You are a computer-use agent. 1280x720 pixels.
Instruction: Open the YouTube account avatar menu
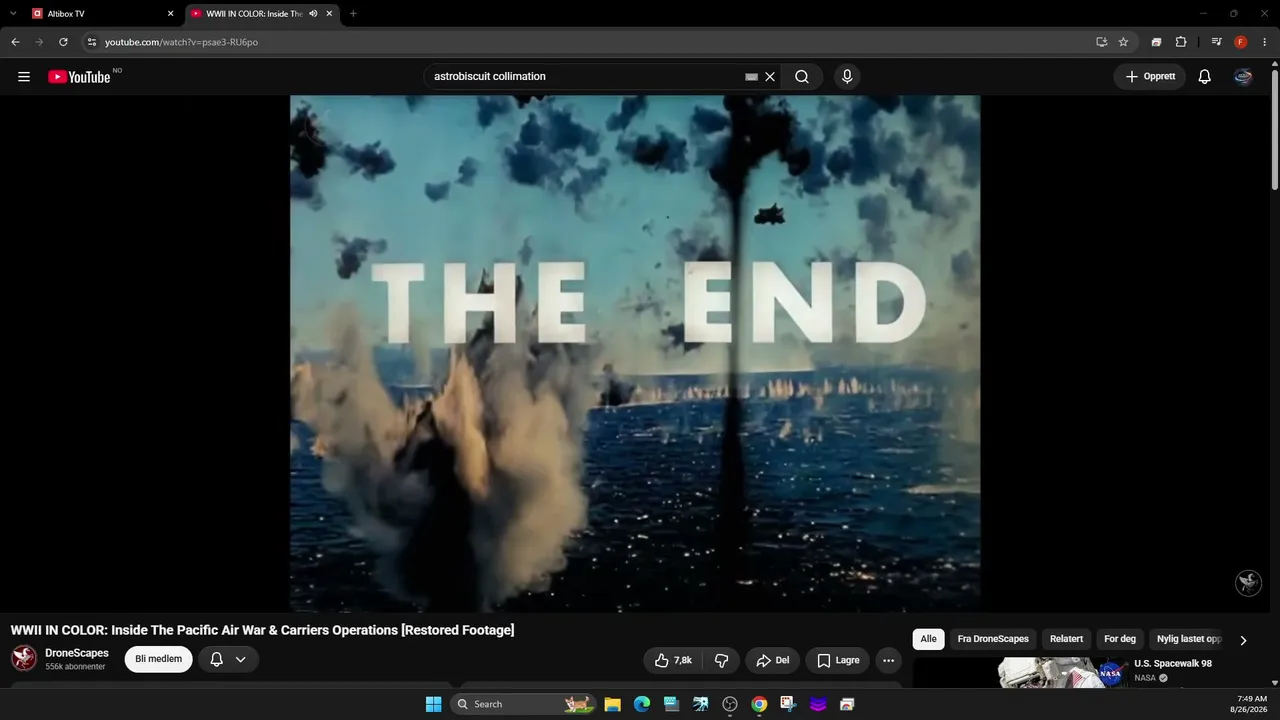[x=1243, y=77]
